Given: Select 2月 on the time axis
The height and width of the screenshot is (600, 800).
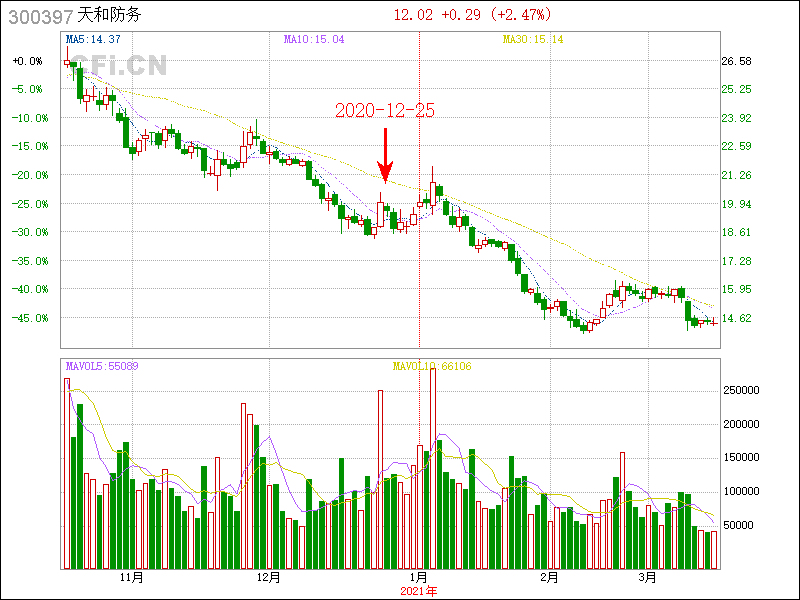Looking at the screenshot, I should pyautogui.click(x=547, y=578).
